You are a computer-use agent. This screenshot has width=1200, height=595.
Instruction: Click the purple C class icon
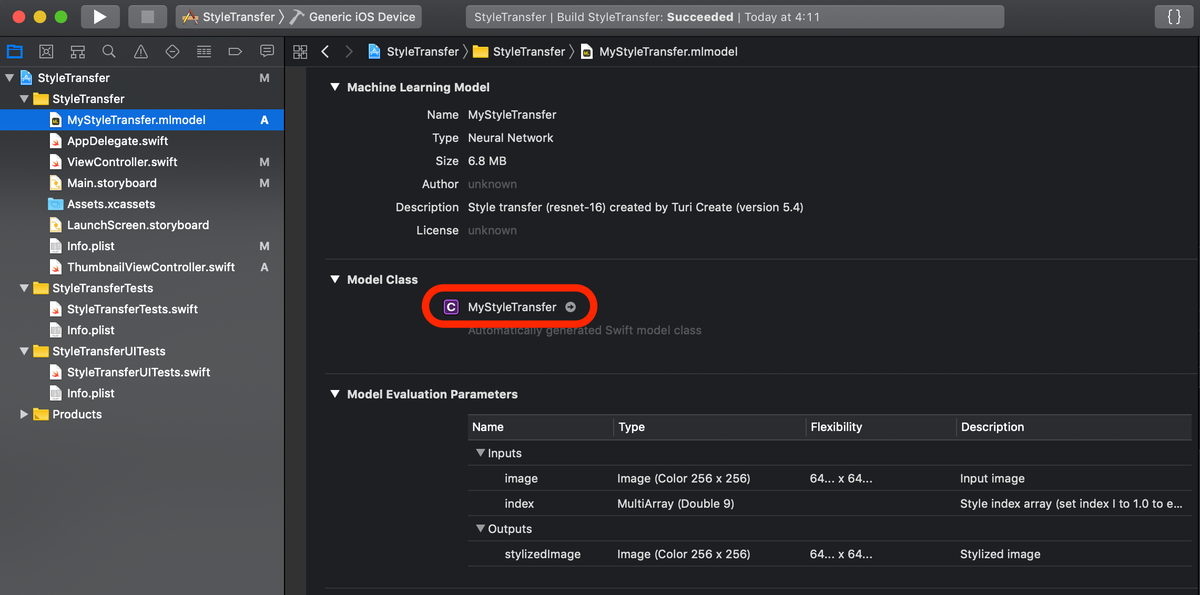[451, 307]
